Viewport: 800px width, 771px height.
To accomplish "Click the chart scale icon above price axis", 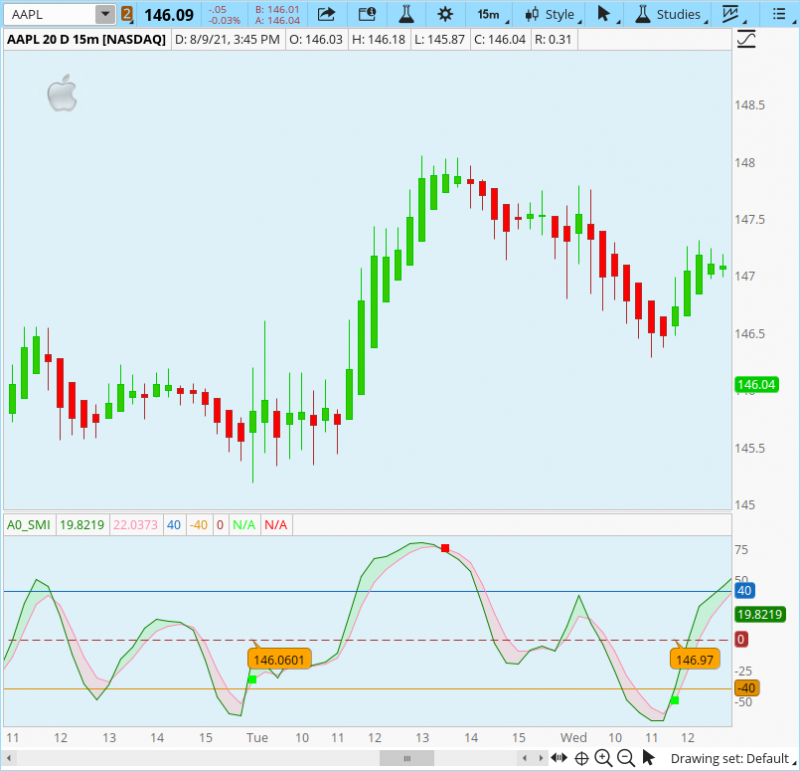I will point(746,40).
